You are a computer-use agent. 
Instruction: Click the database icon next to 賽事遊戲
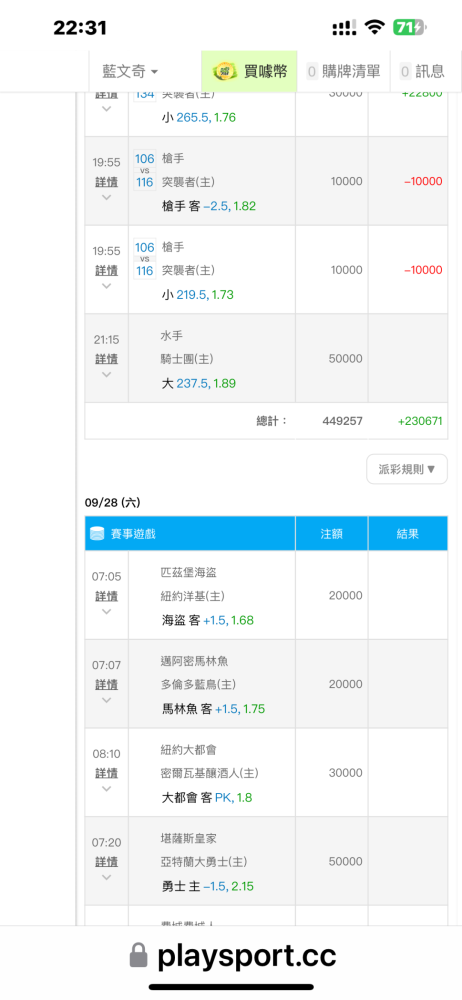click(96, 534)
